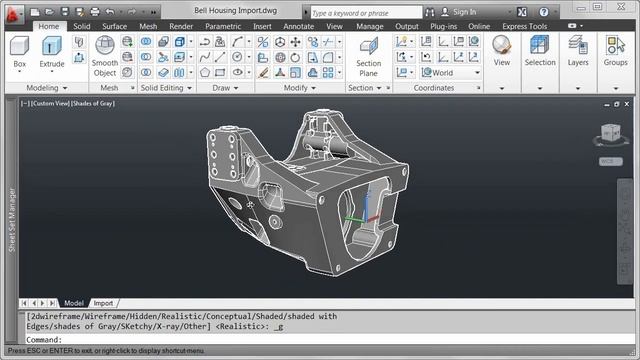Click the Save icon in quick access toolbar
This screenshot has width=640, height=360.
[64, 12]
